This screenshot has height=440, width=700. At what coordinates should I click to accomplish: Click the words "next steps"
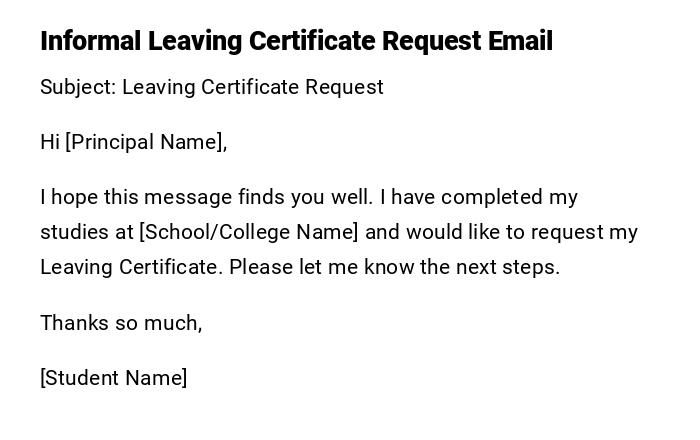point(509,267)
